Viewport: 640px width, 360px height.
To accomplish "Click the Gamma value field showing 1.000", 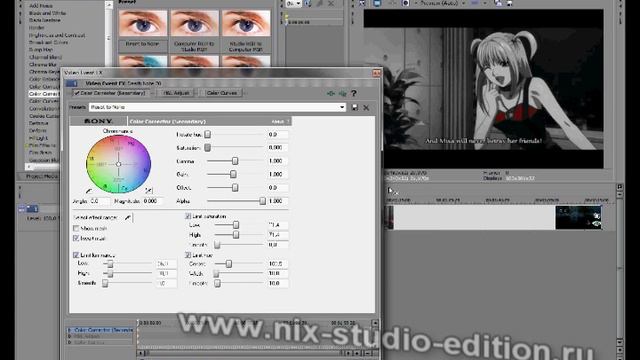I will point(277,161).
